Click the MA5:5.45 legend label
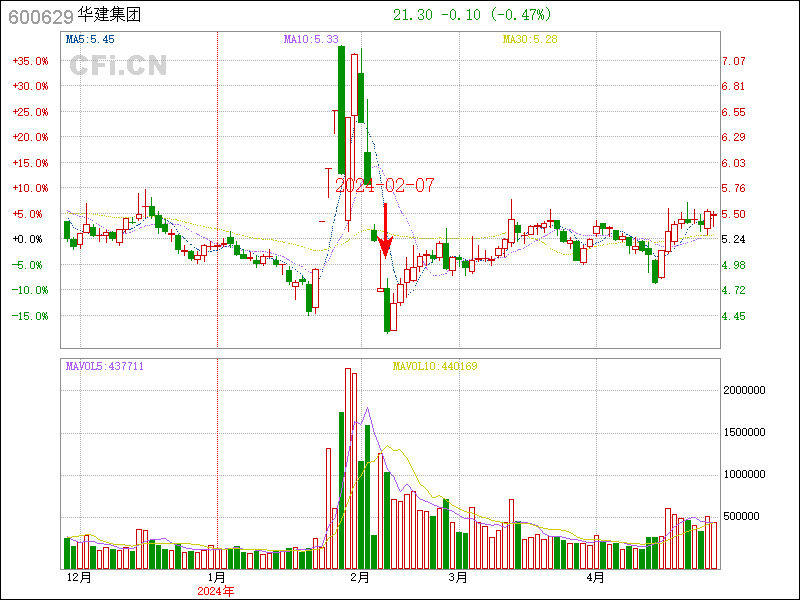 (x=90, y=39)
